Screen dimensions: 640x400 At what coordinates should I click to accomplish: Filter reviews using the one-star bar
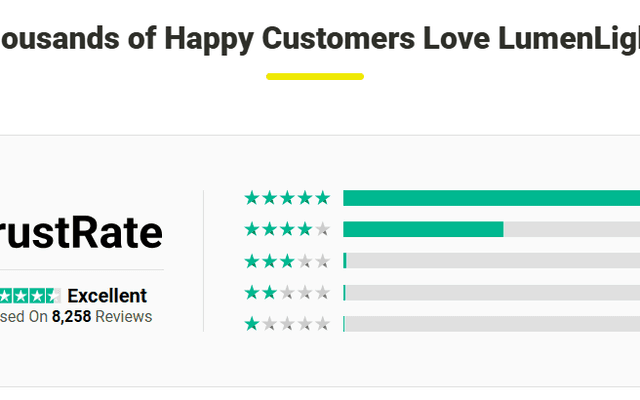[x=490, y=323]
